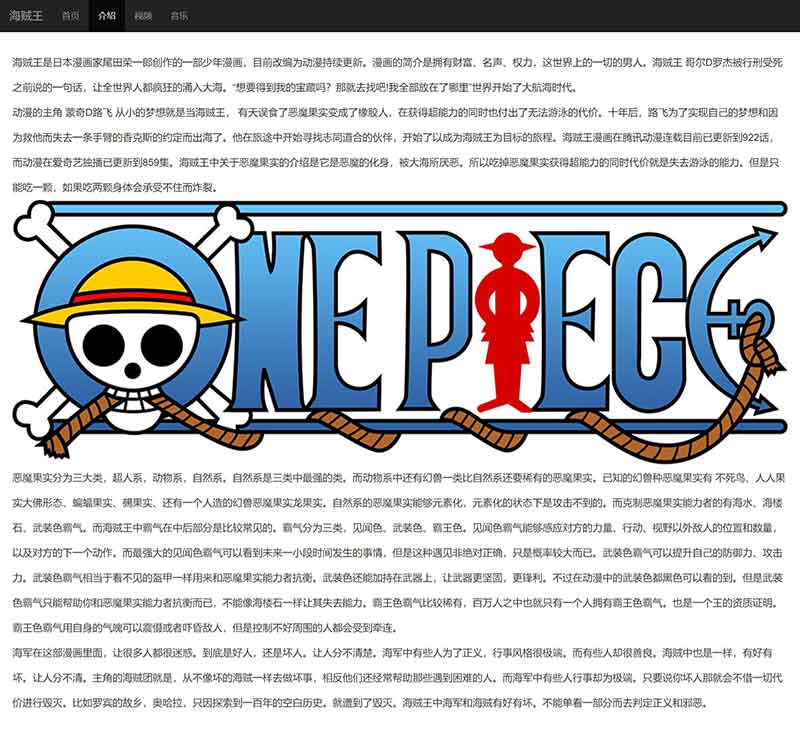Click the anchor arrow tip on the logo's right

[x=765, y=238]
